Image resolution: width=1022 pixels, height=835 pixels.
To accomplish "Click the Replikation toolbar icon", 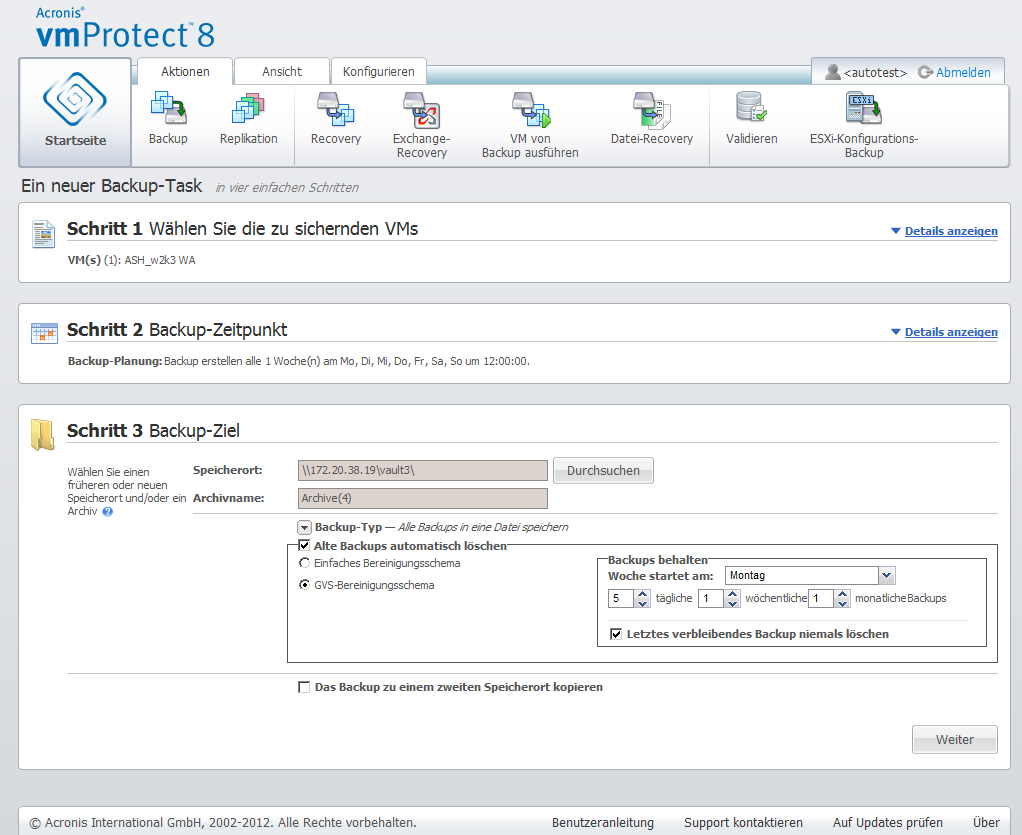I will tap(248, 108).
